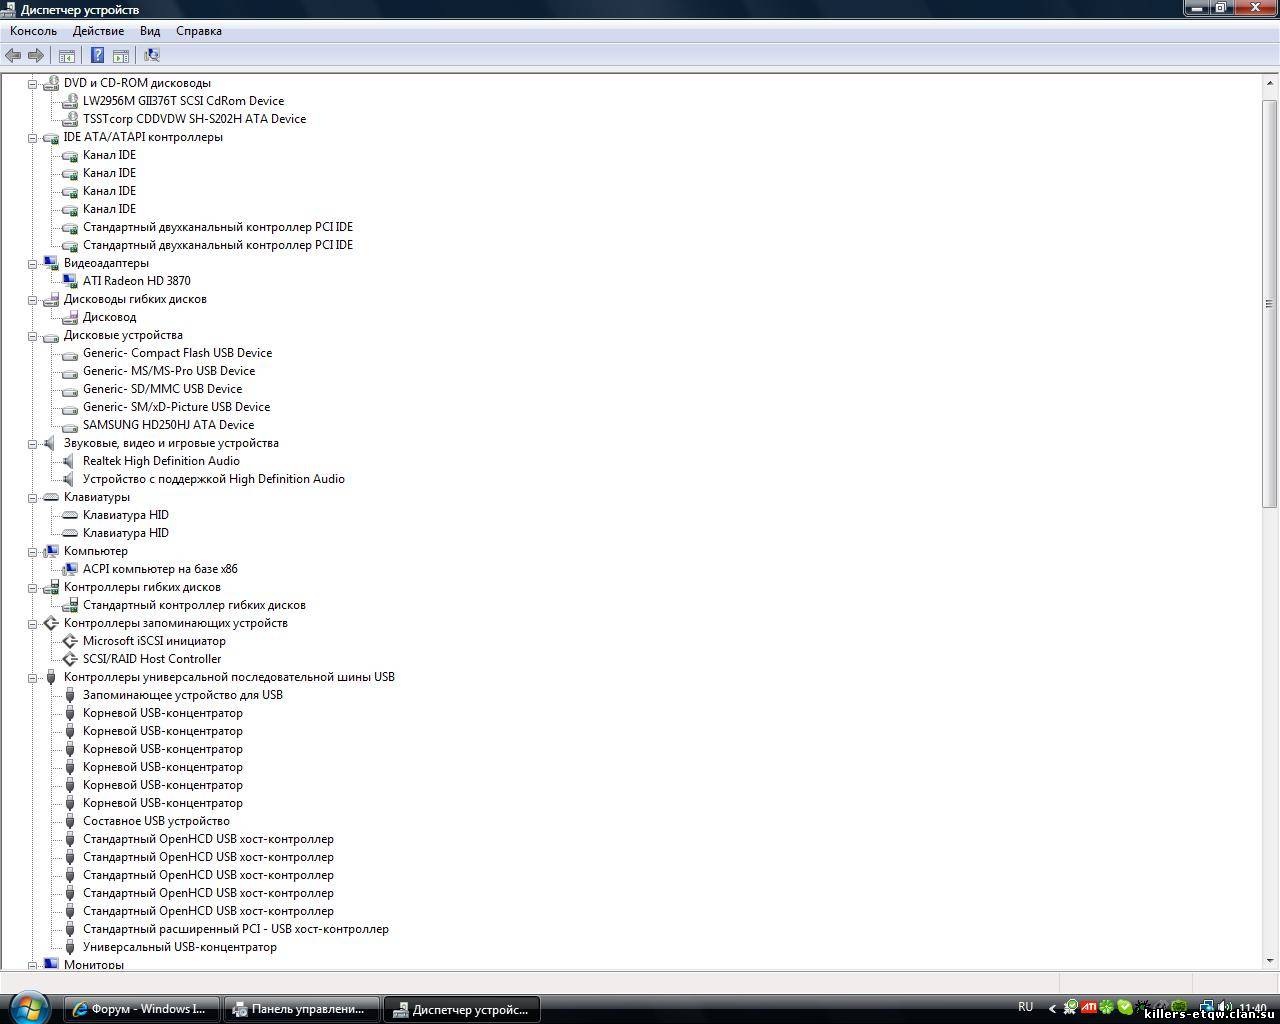Click the green ICQ flower tray icon

tap(1107, 1008)
